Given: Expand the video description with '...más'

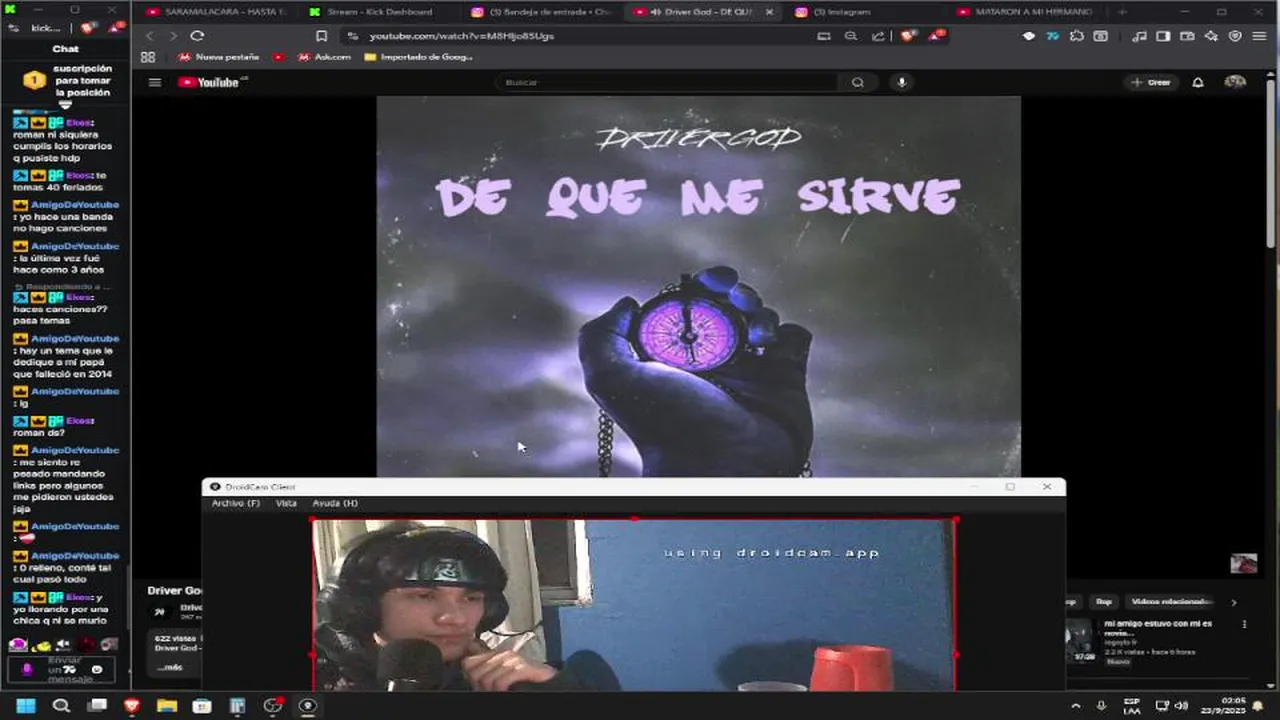Looking at the screenshot, I should [x=171, y=667].
